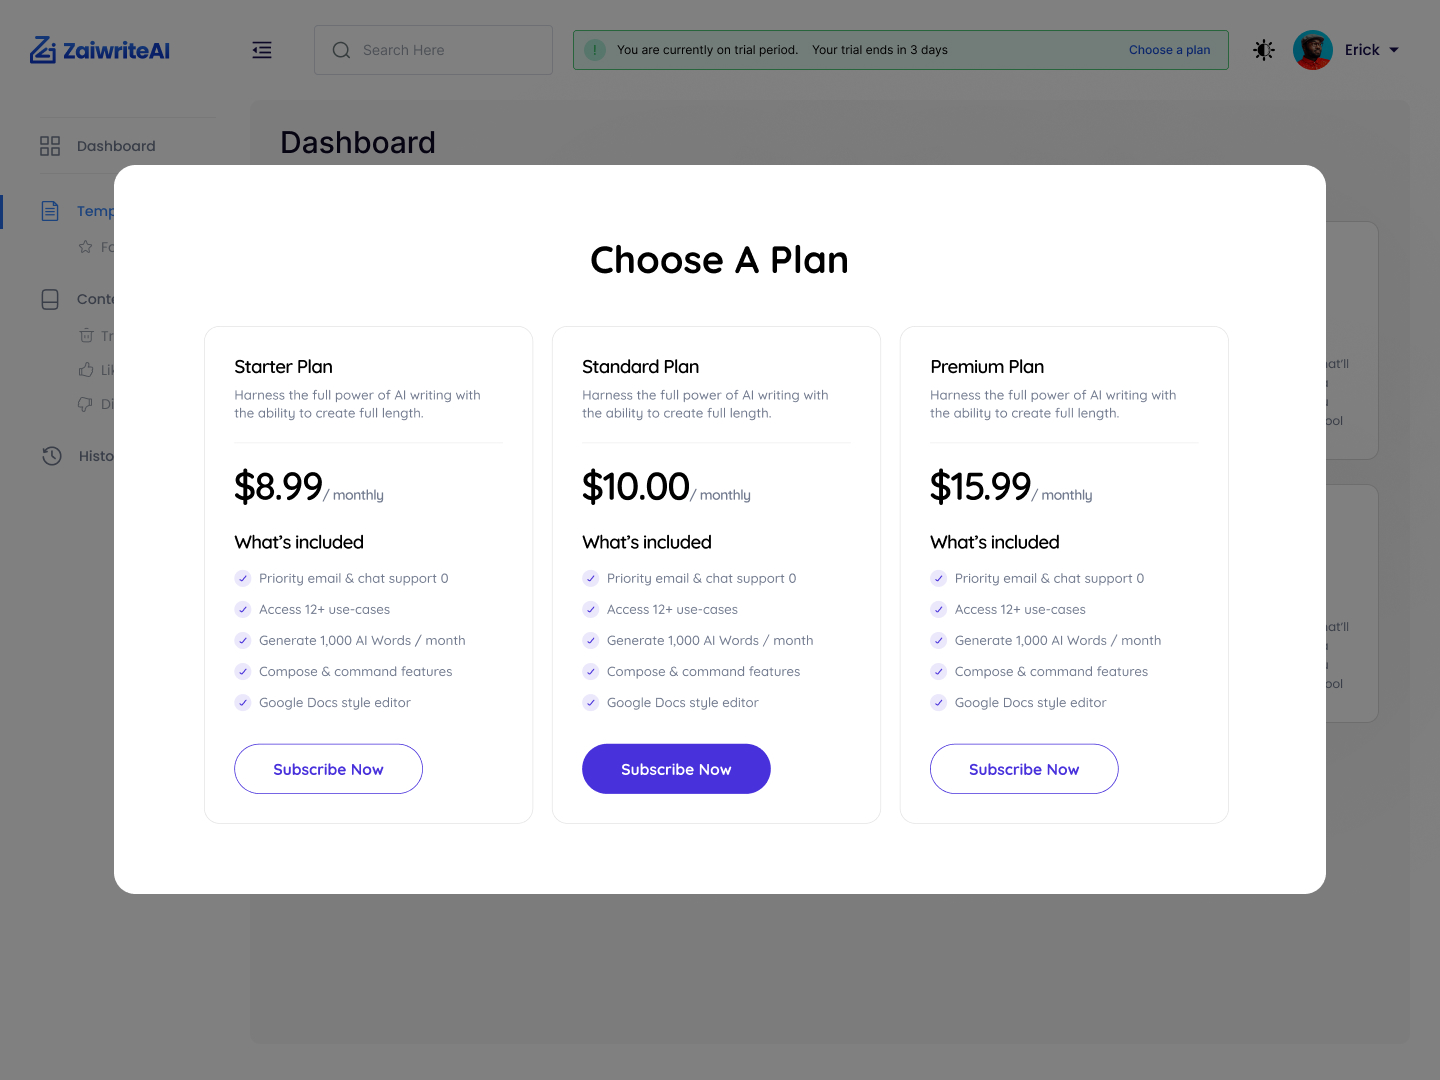
Task: Open the Dashboard menu item
Action: [116, 146]
